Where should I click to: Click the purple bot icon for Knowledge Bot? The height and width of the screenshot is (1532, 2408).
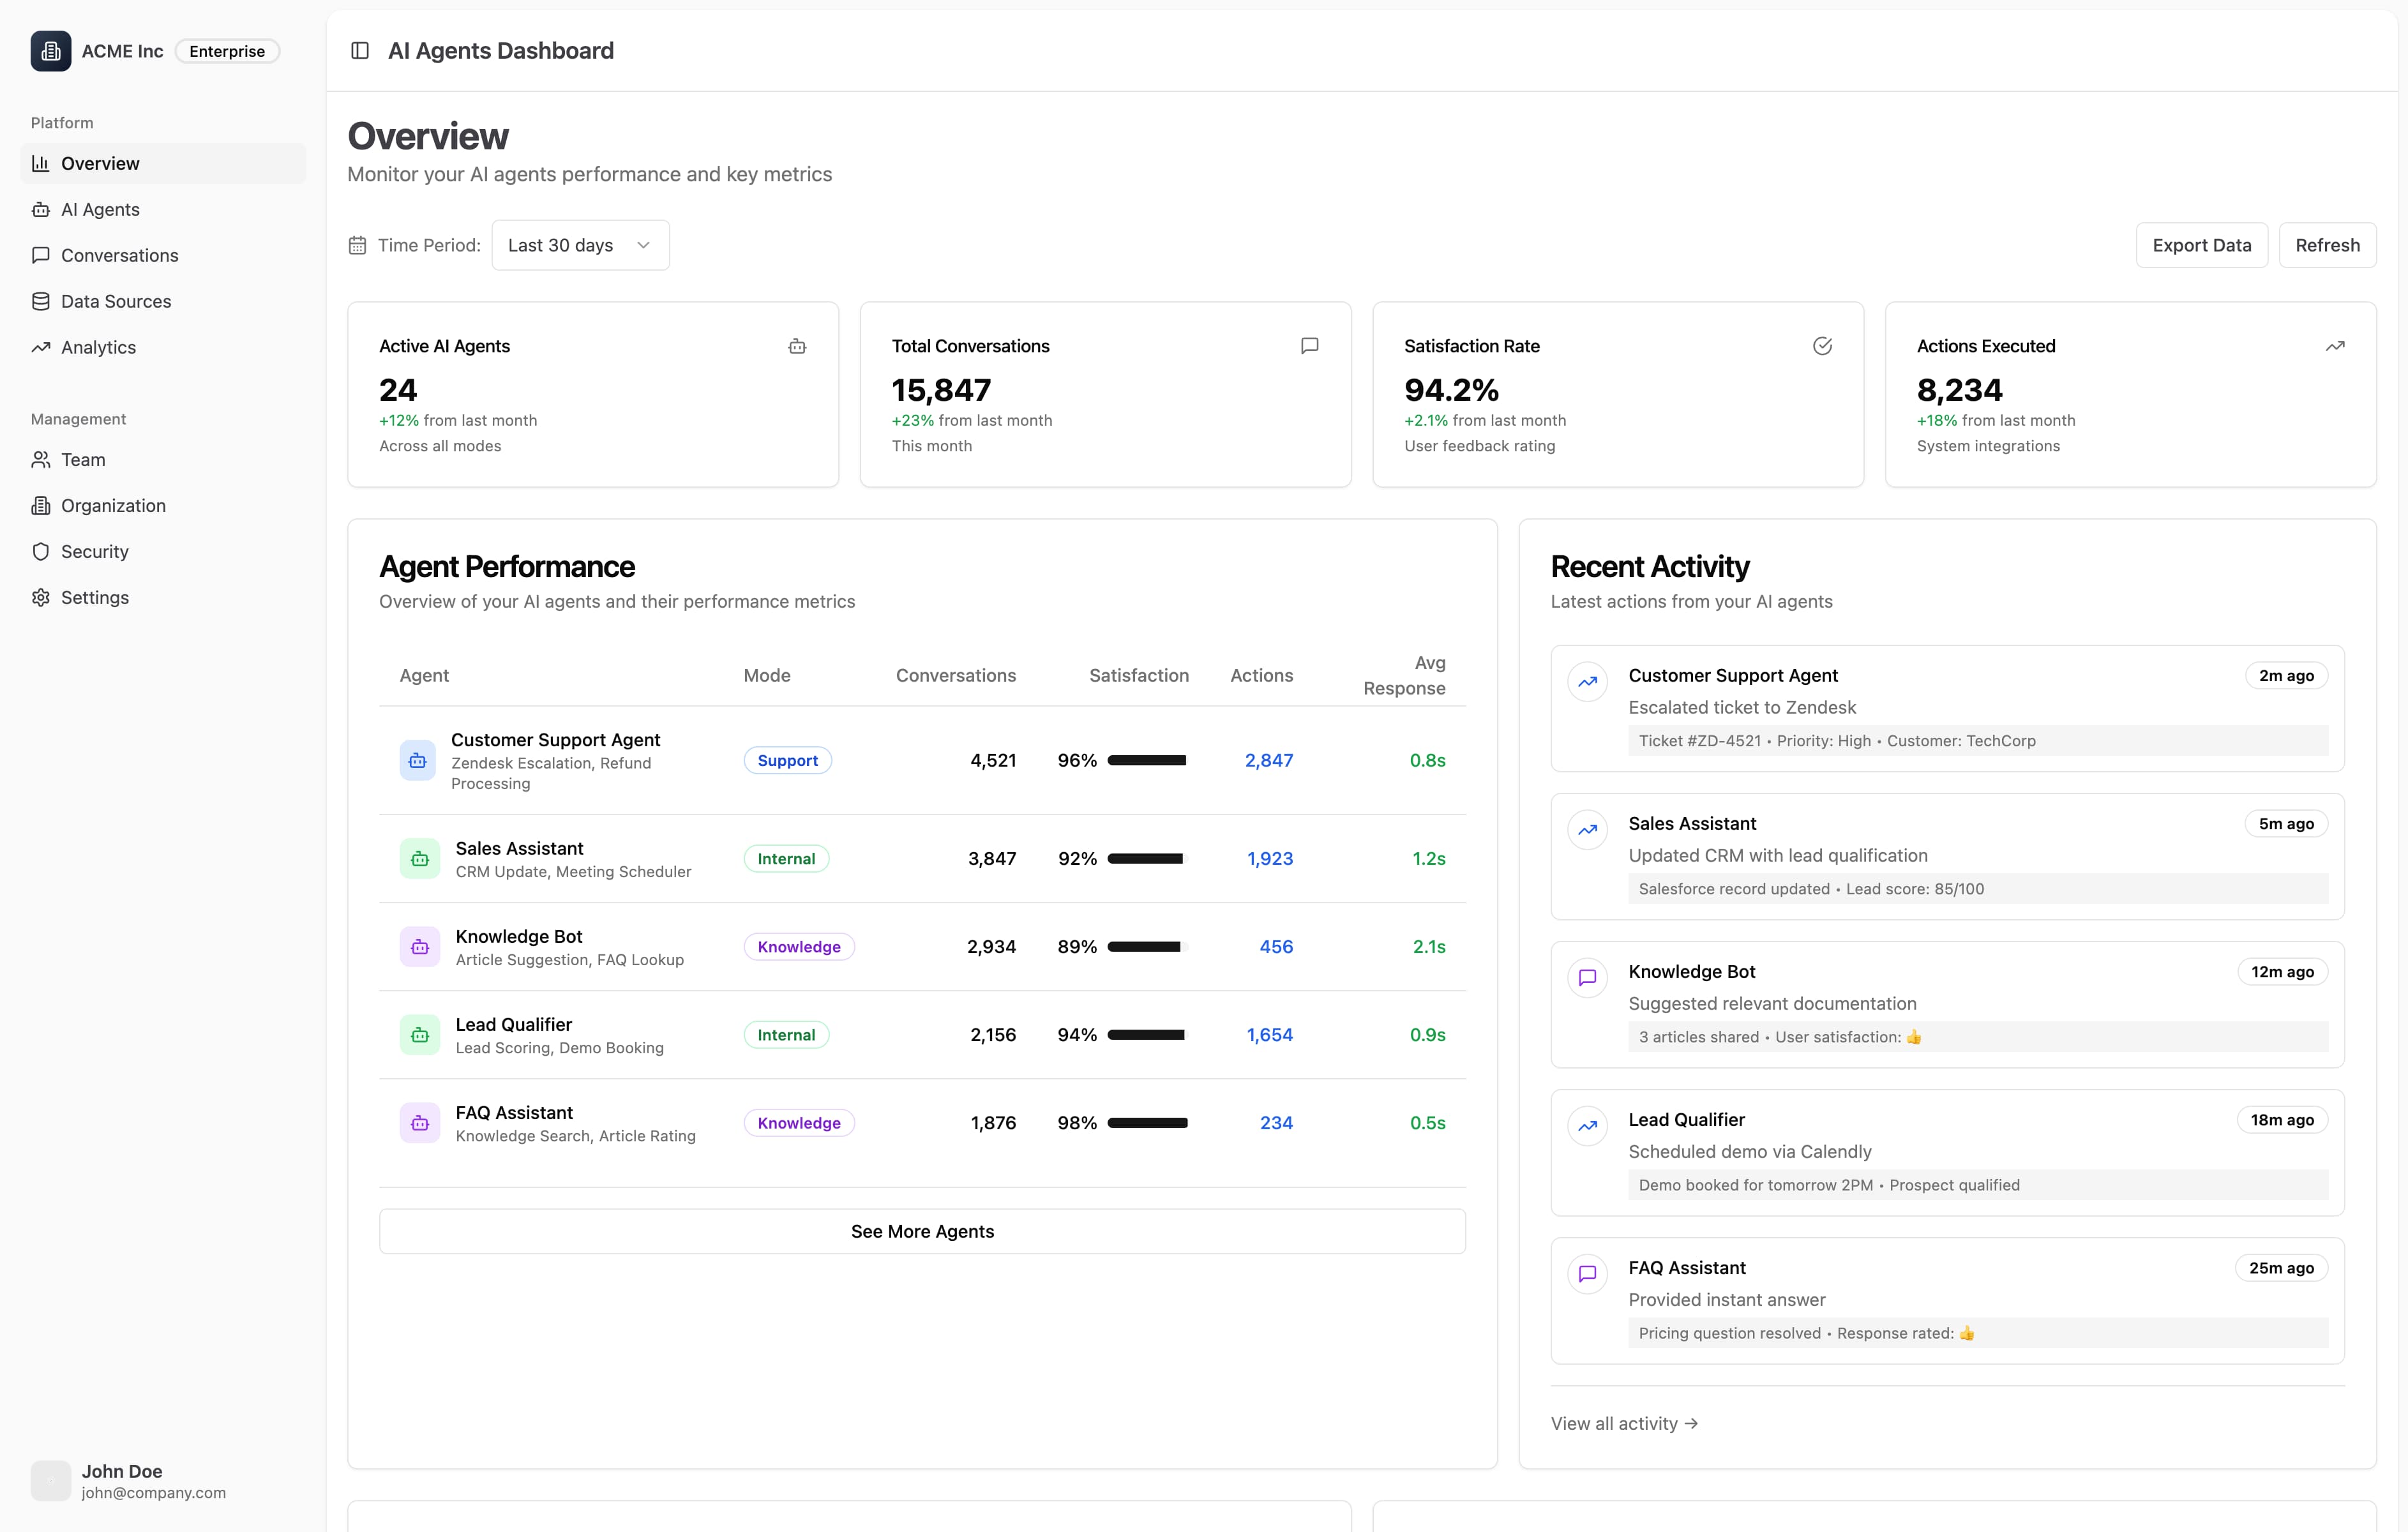(x=420, y=947)
